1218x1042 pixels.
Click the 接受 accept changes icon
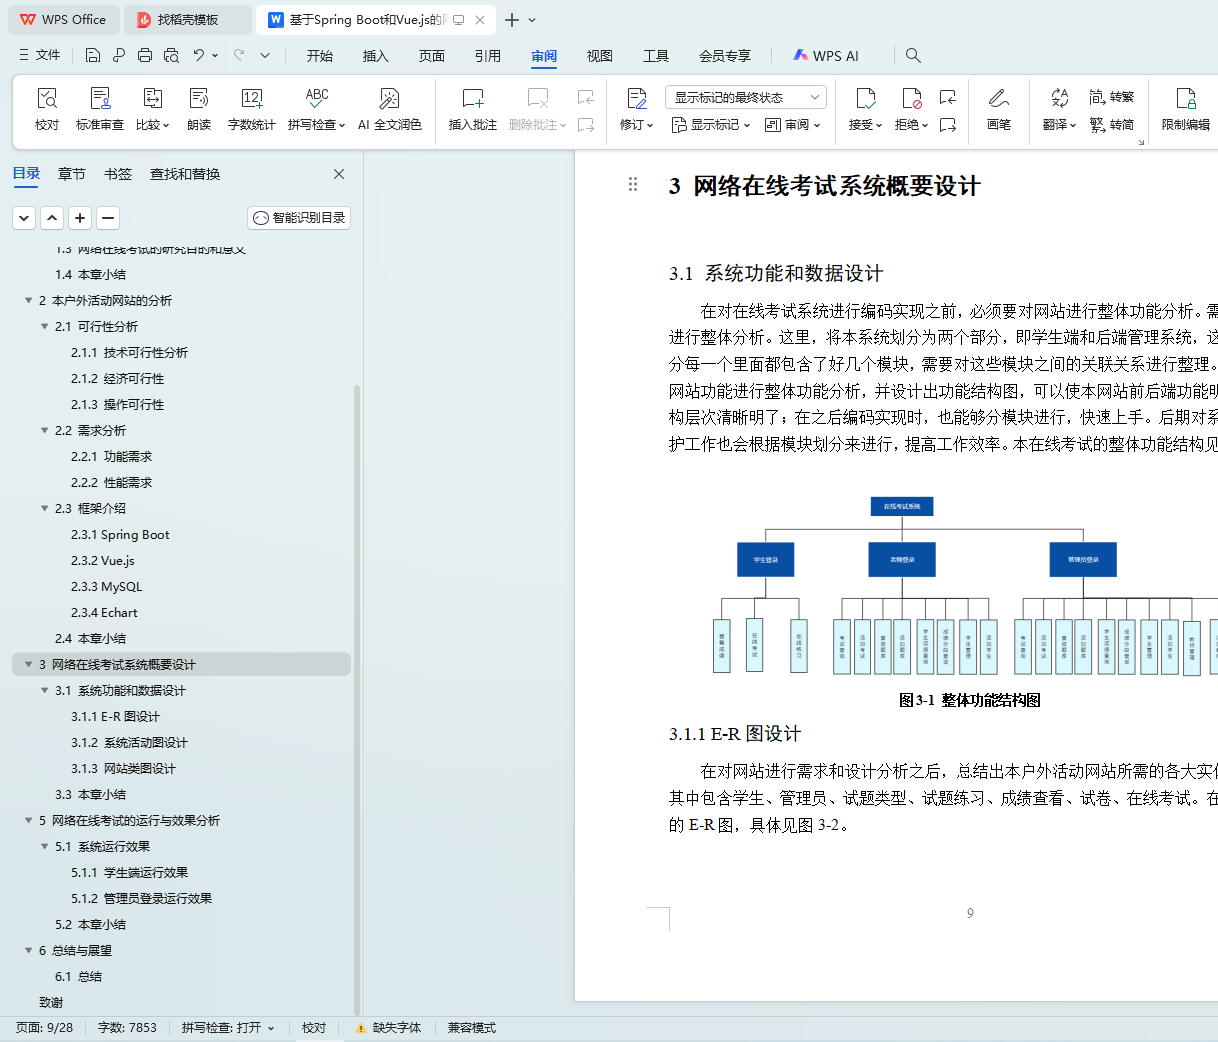coord(865,98)
